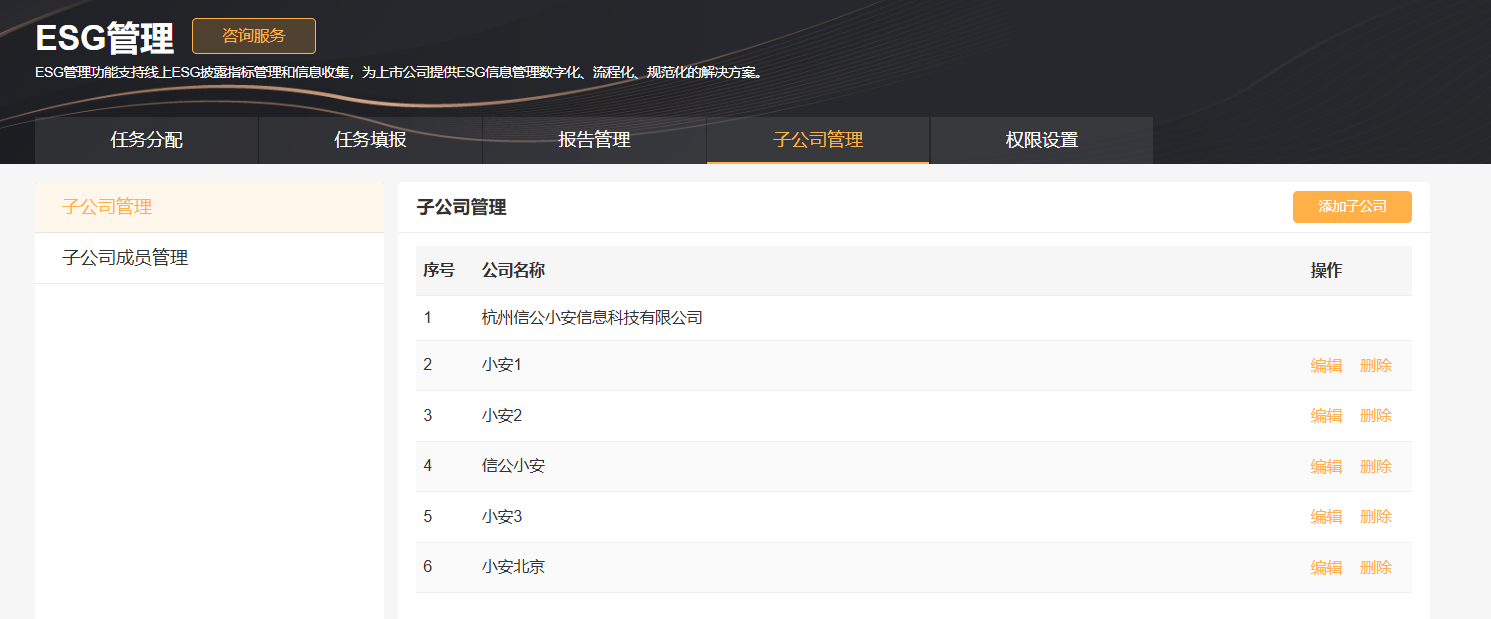
Task: Click 删除 for 小安2
Action: pyautogui.click(x=1376, y=416)
